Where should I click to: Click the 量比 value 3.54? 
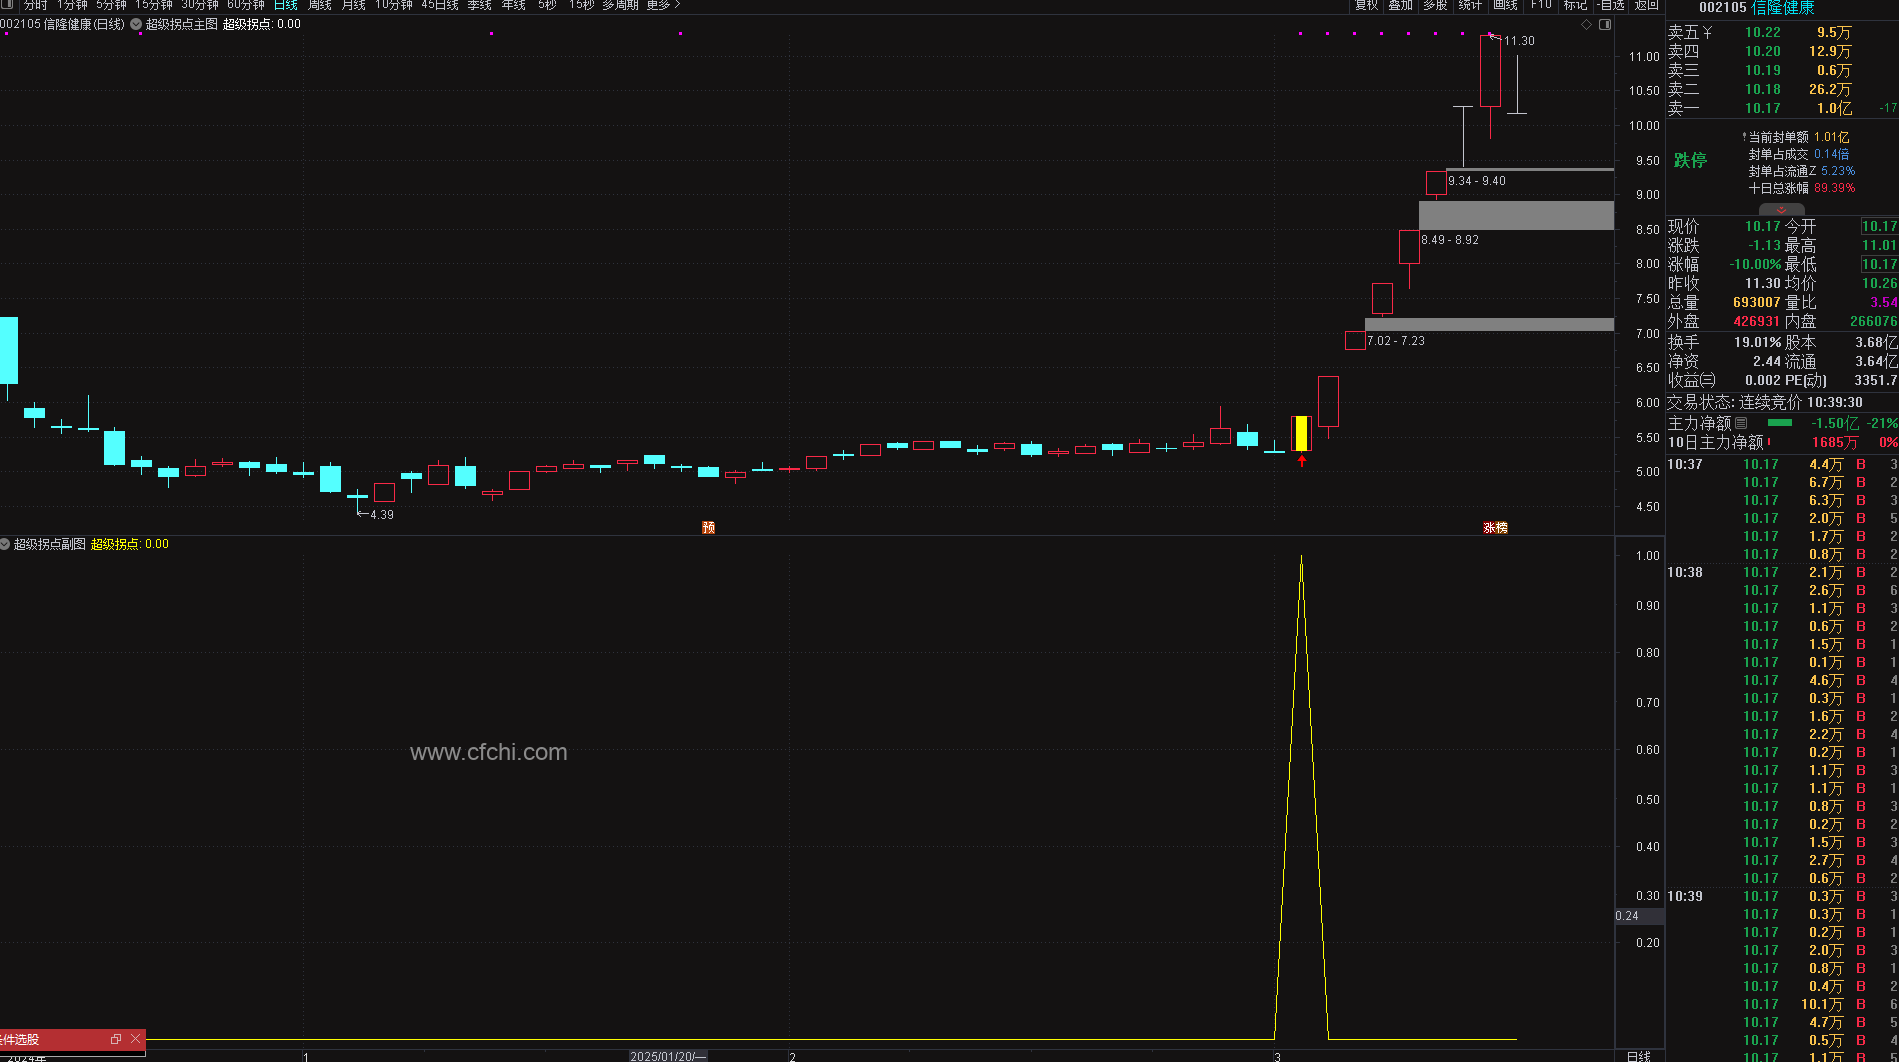[1884, 302]
